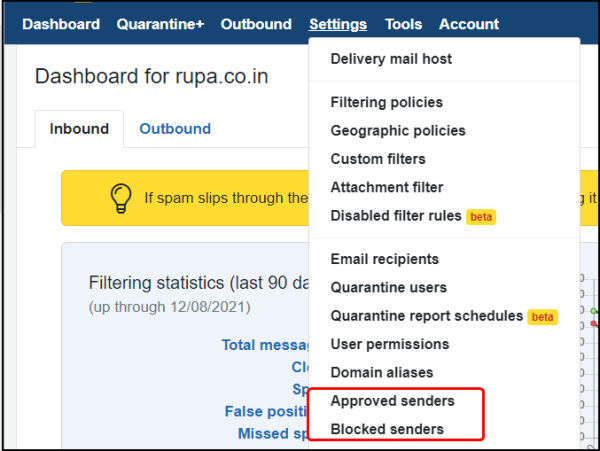Open Blocked senders list
The image size is (600, 451).
(387, 429)
